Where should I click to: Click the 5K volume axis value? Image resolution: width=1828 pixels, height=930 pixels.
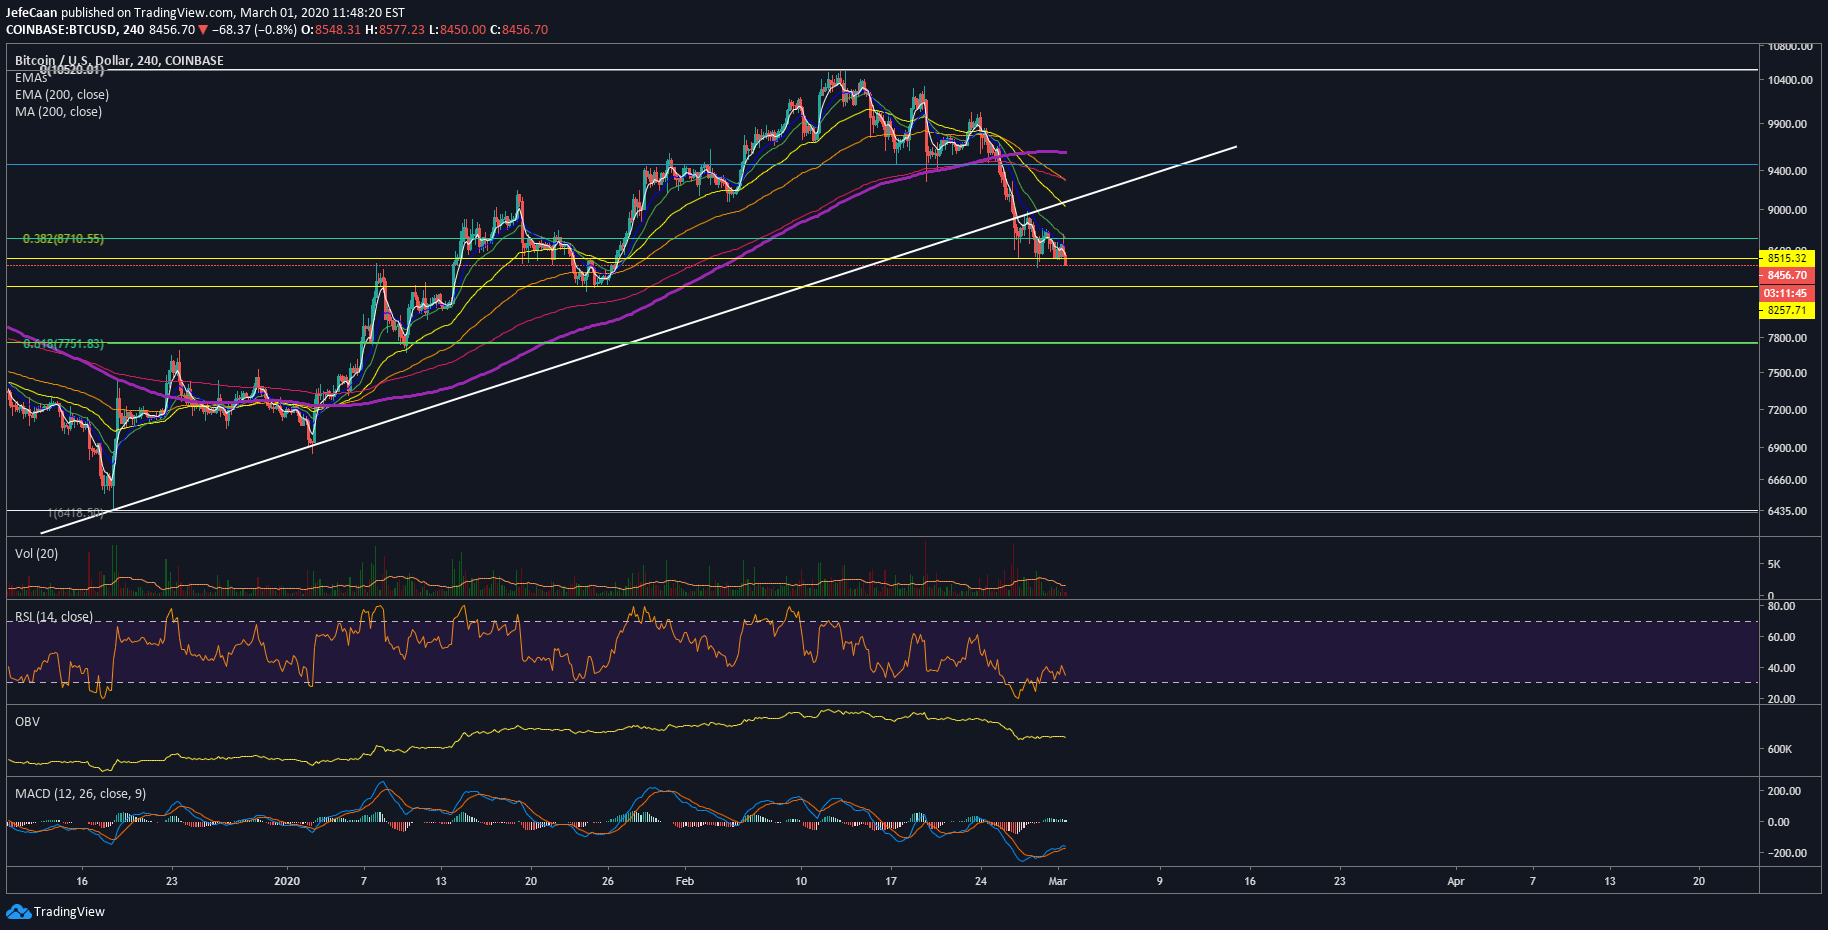pyautogui.click(x=1774, y=564)
